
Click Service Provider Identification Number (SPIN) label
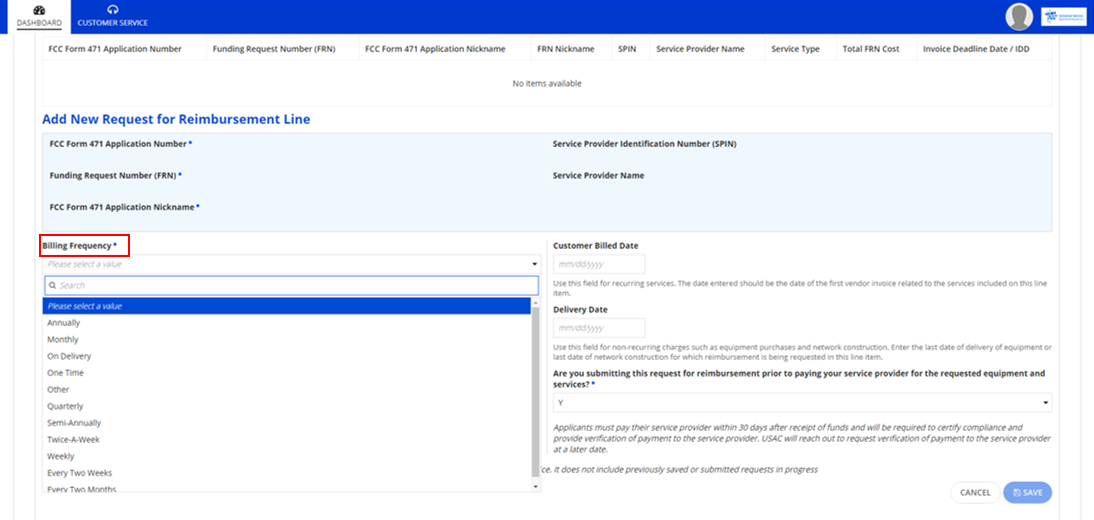click(645, 144)
